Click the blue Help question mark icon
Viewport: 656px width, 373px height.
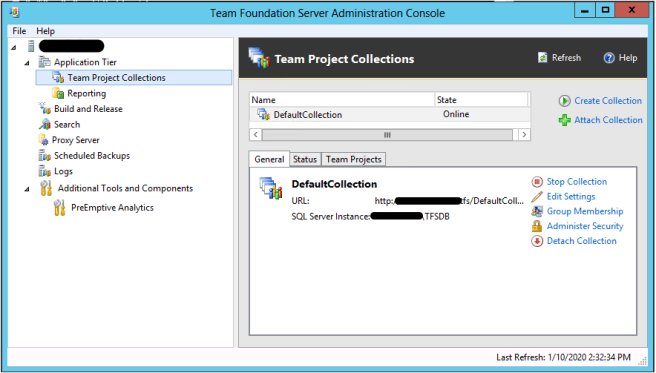coord(609,58)
